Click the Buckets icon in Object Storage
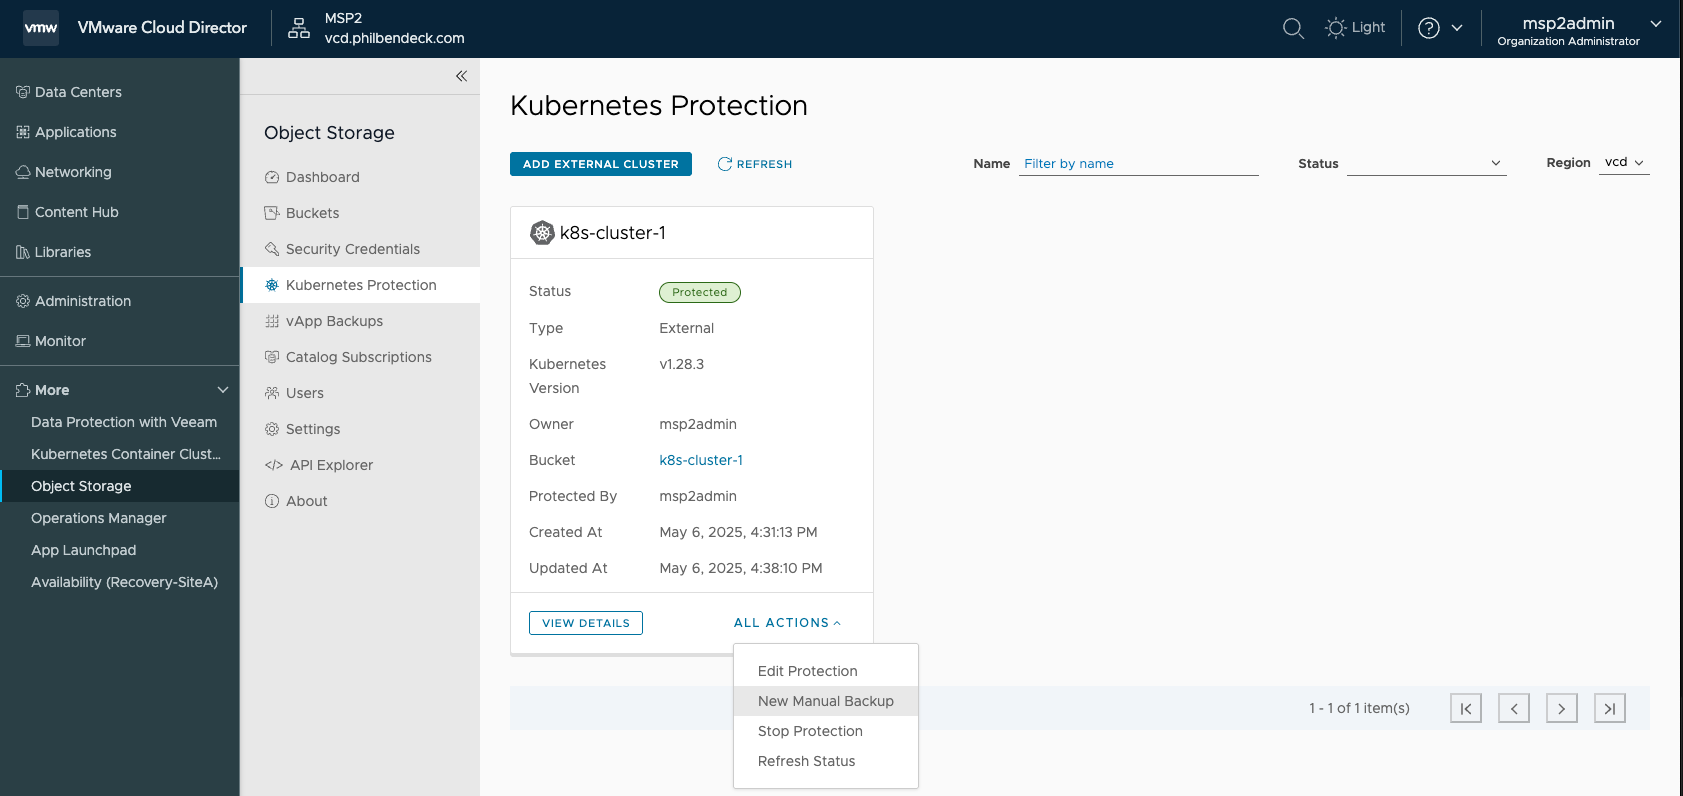This screenshot has height=796, width=1683. 272,213
